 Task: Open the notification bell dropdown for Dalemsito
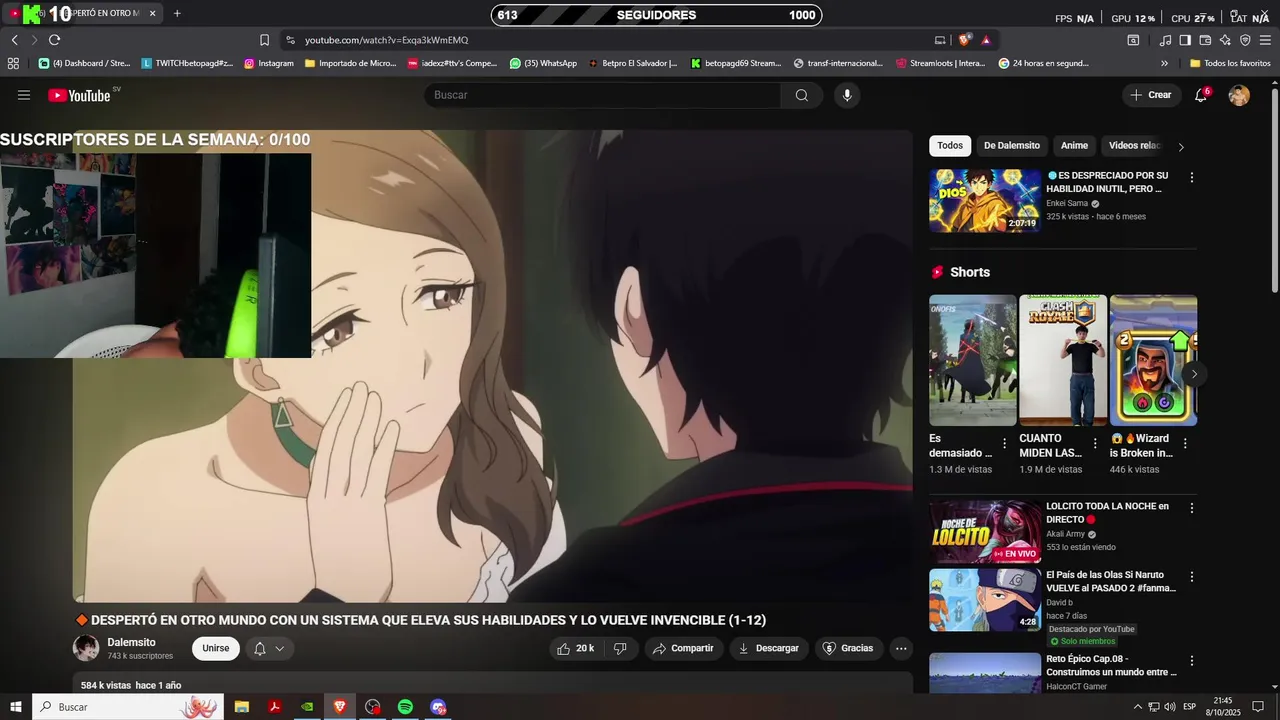coord(269,649)
